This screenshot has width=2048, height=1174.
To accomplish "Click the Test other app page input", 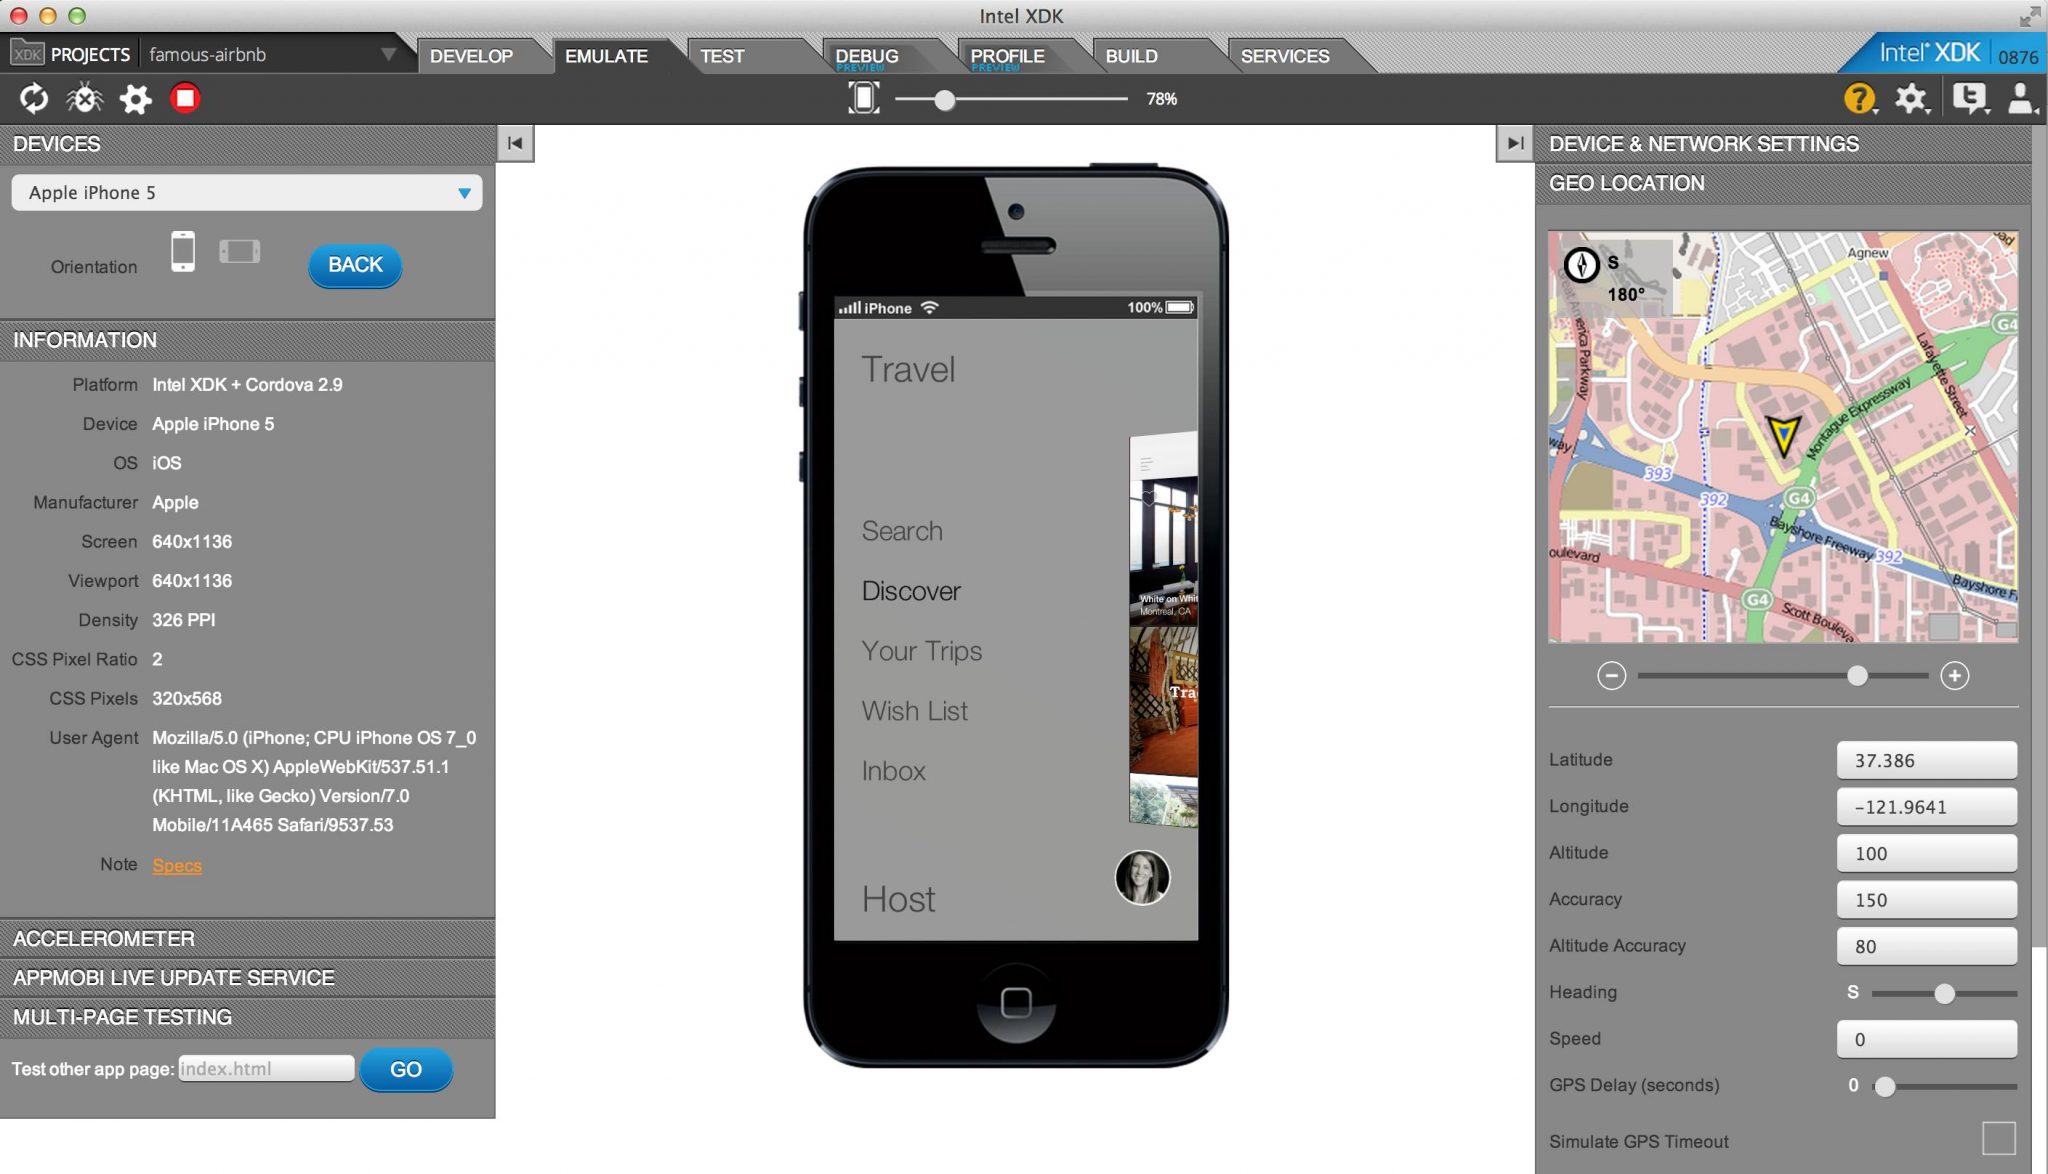I will [x=266, y=1069].
